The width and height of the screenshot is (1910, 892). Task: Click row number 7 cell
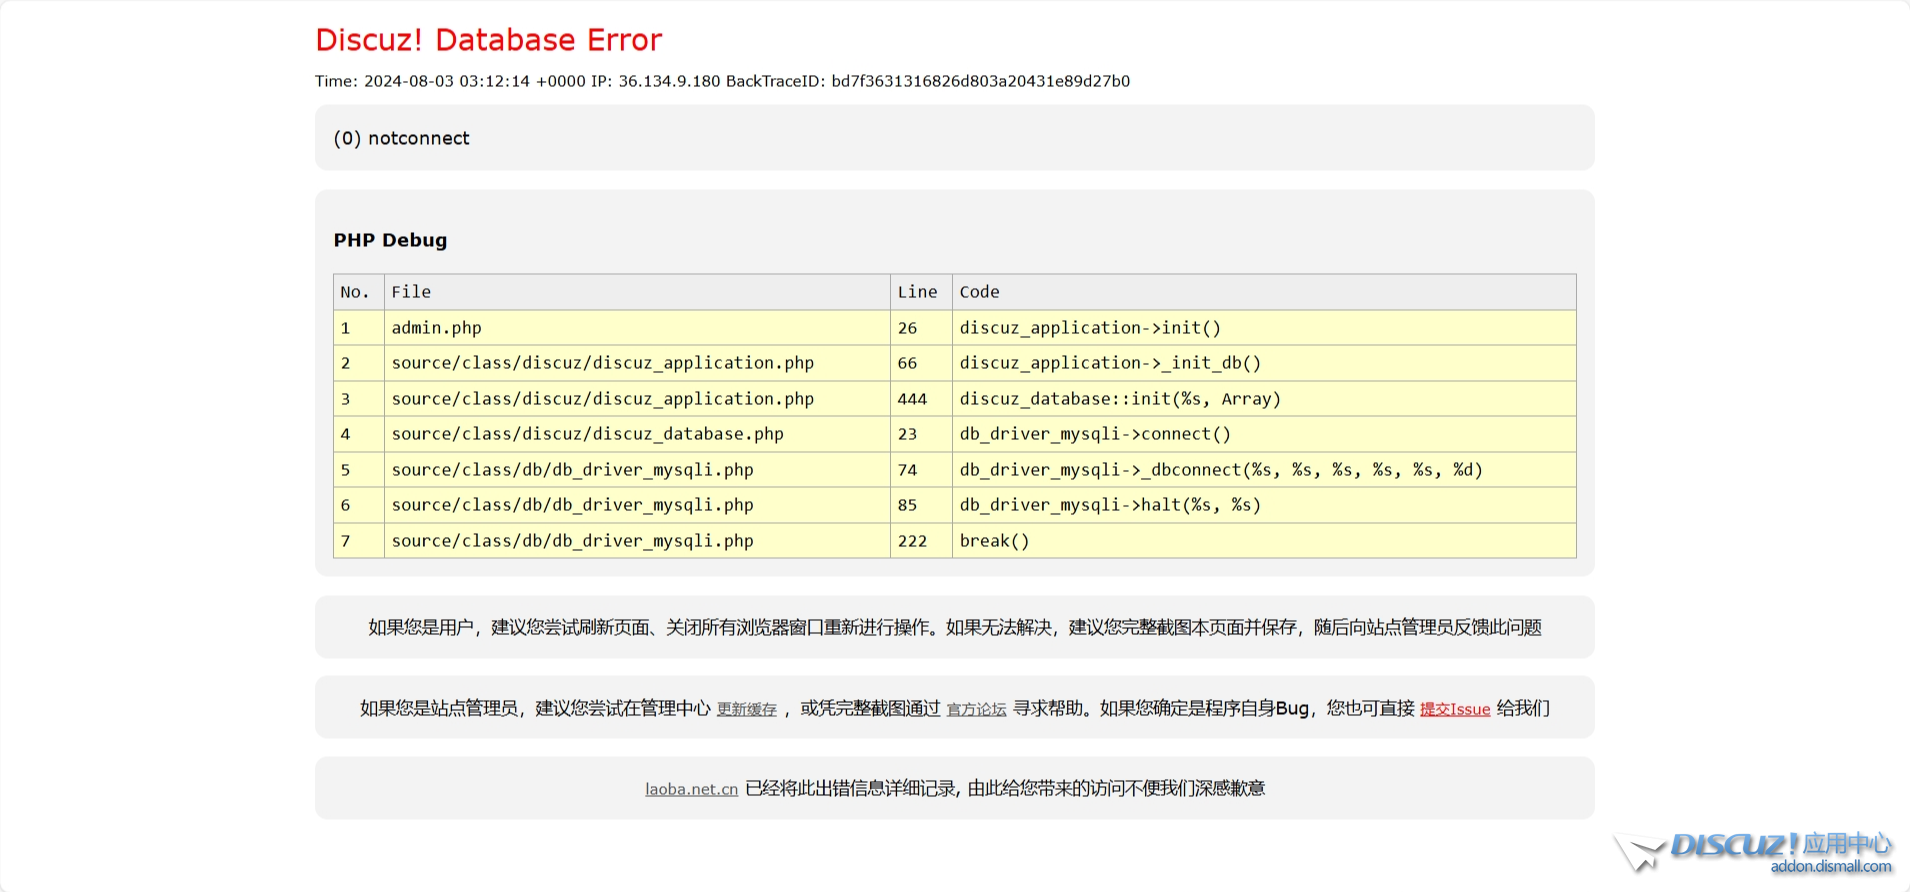359,541
